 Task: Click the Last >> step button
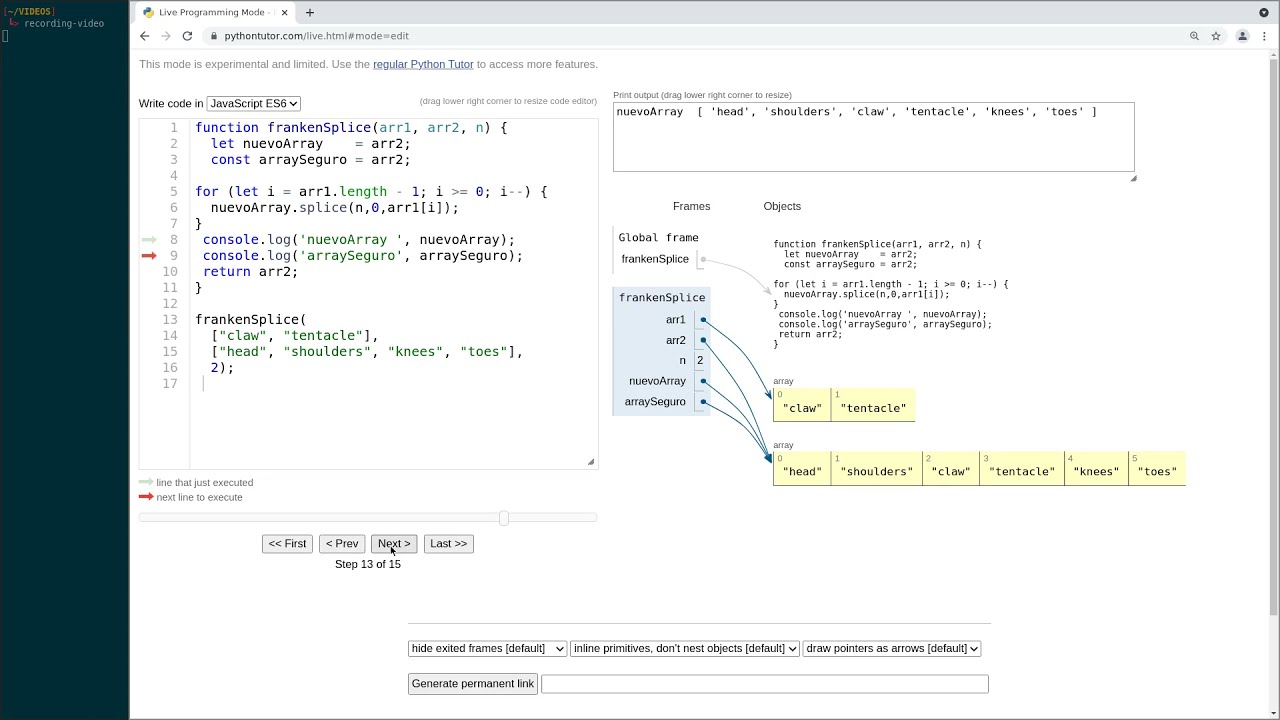click(448, 544)
